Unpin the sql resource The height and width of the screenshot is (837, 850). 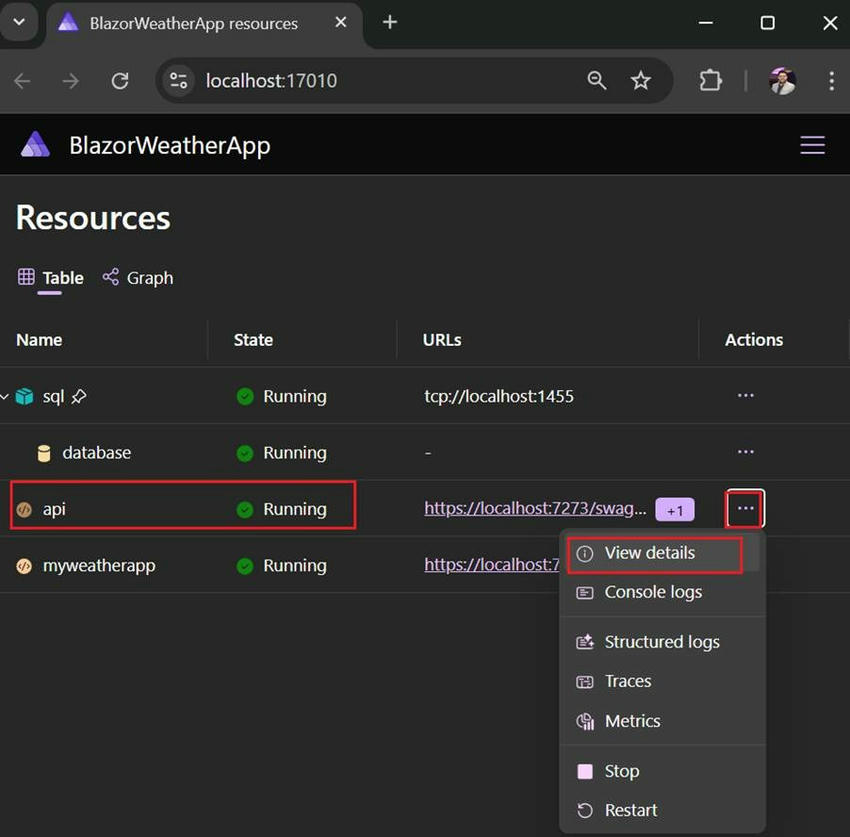point(79,395)
